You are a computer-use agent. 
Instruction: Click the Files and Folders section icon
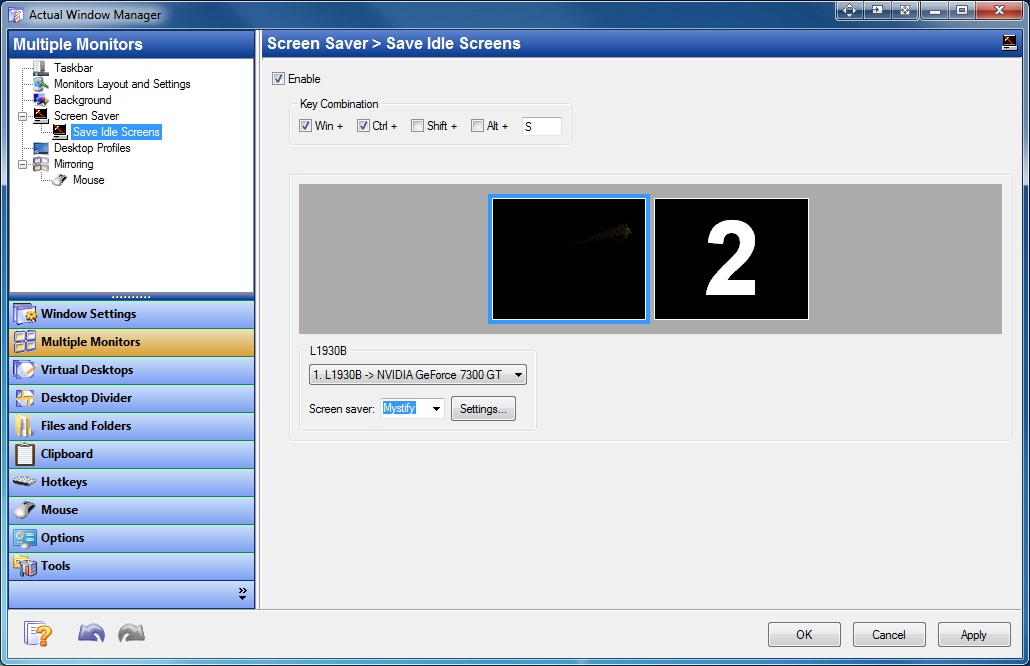coord(25,426)
